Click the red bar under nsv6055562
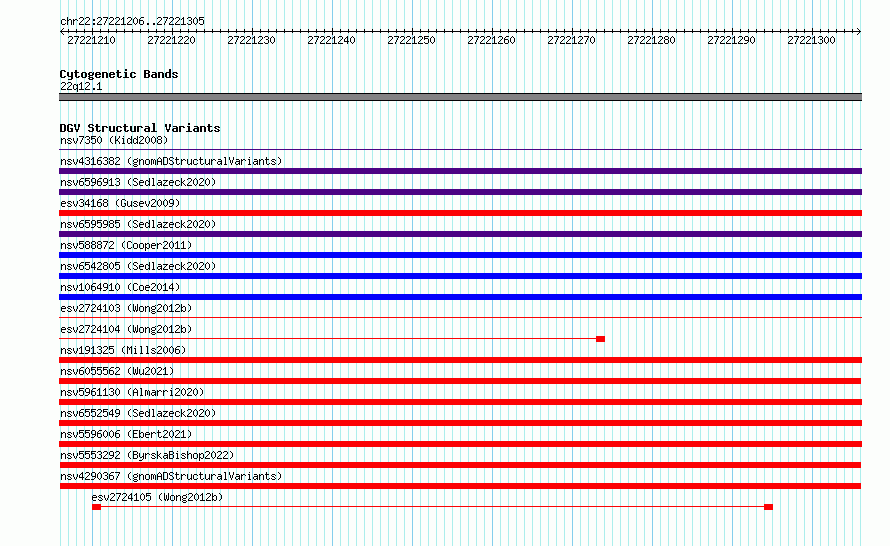 click(x=460, y=381)
